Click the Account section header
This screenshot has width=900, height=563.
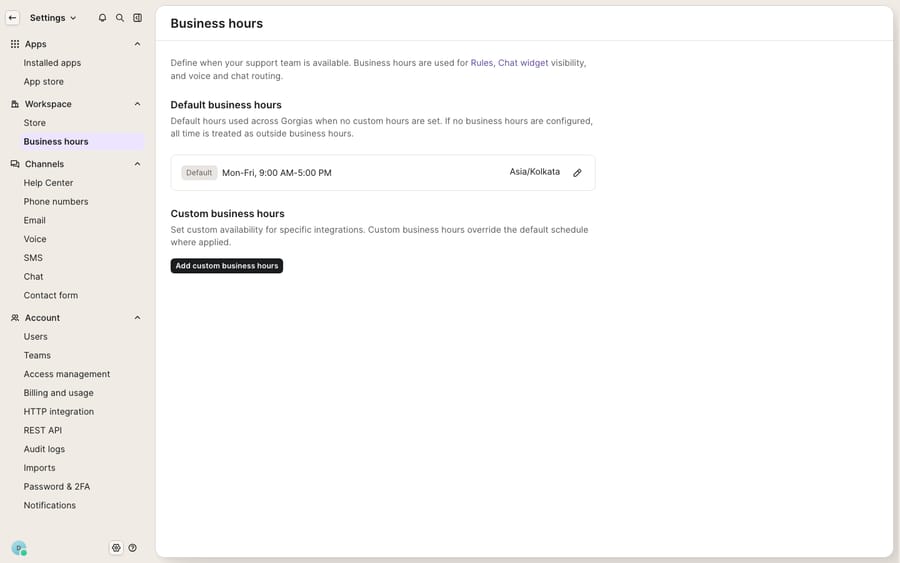tap(42, 318)
